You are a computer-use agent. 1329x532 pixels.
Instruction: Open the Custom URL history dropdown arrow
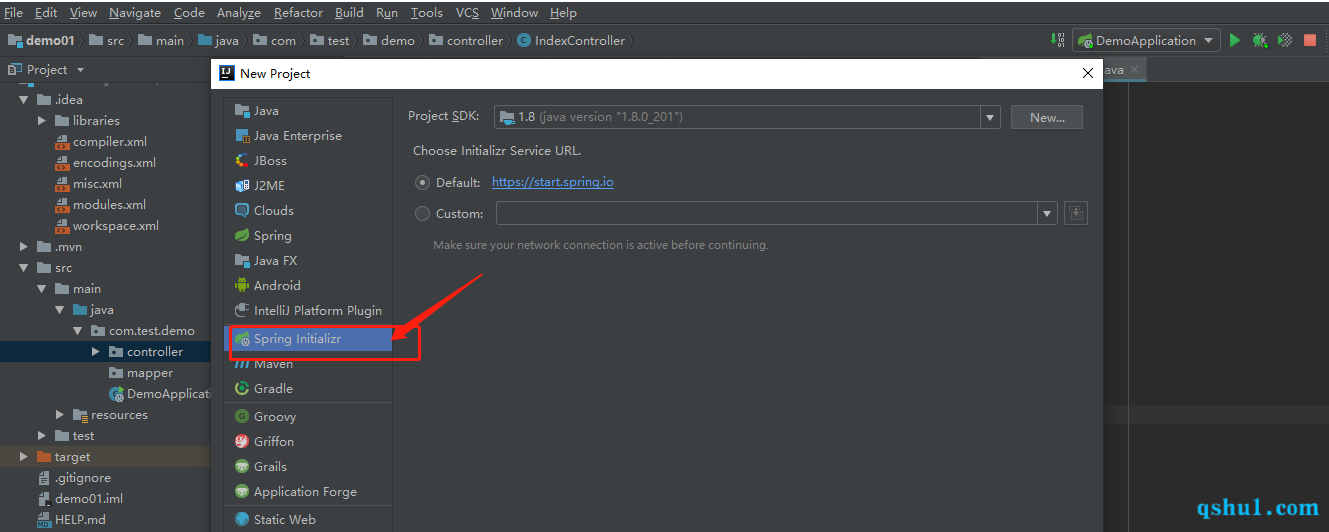[x=1047, y=213]
